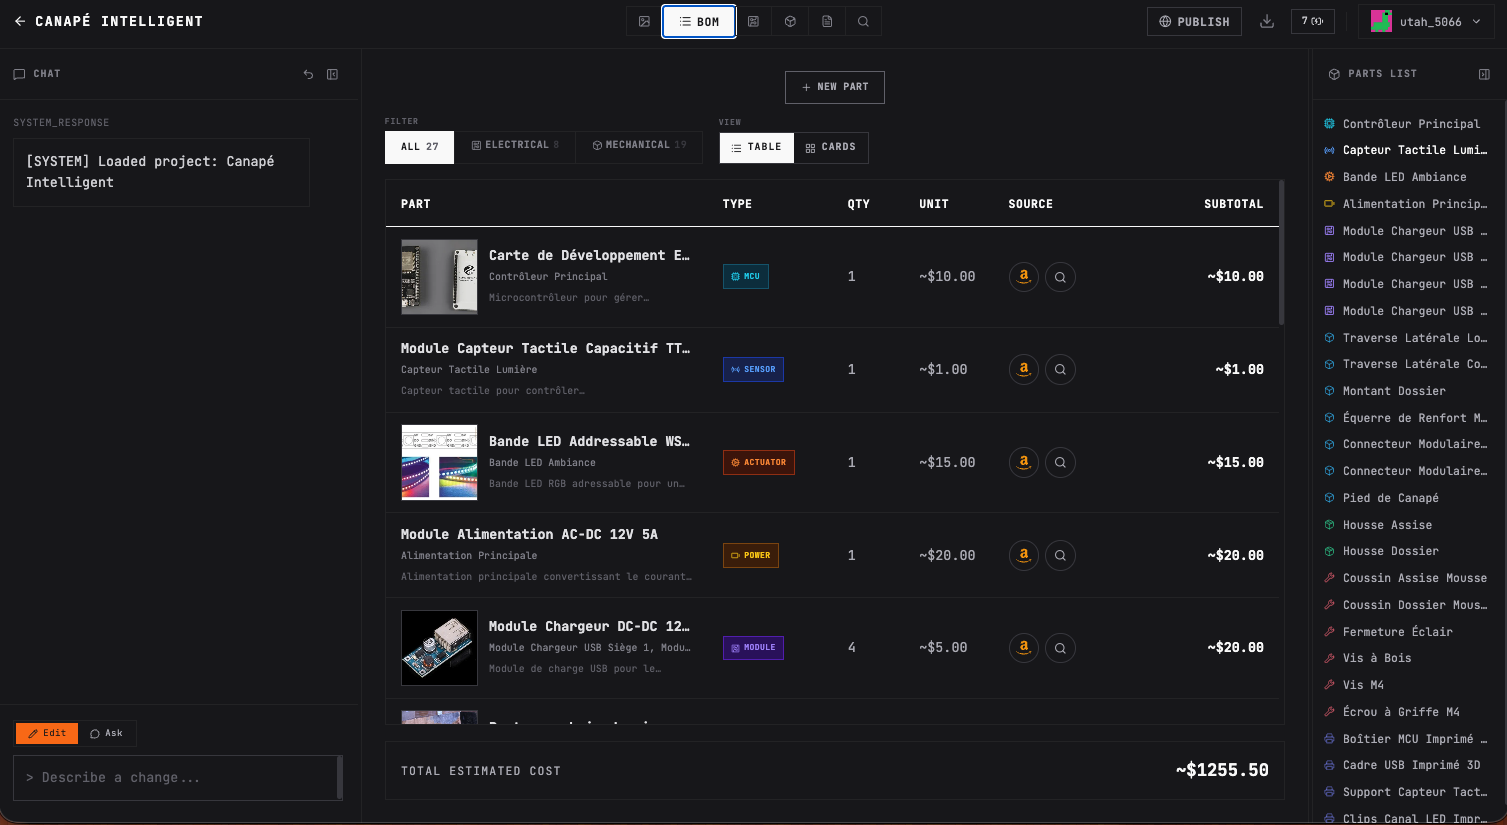This screenshot has height=825, width=1507.
Task: Select Table view toggle
Action: (756, 147)
